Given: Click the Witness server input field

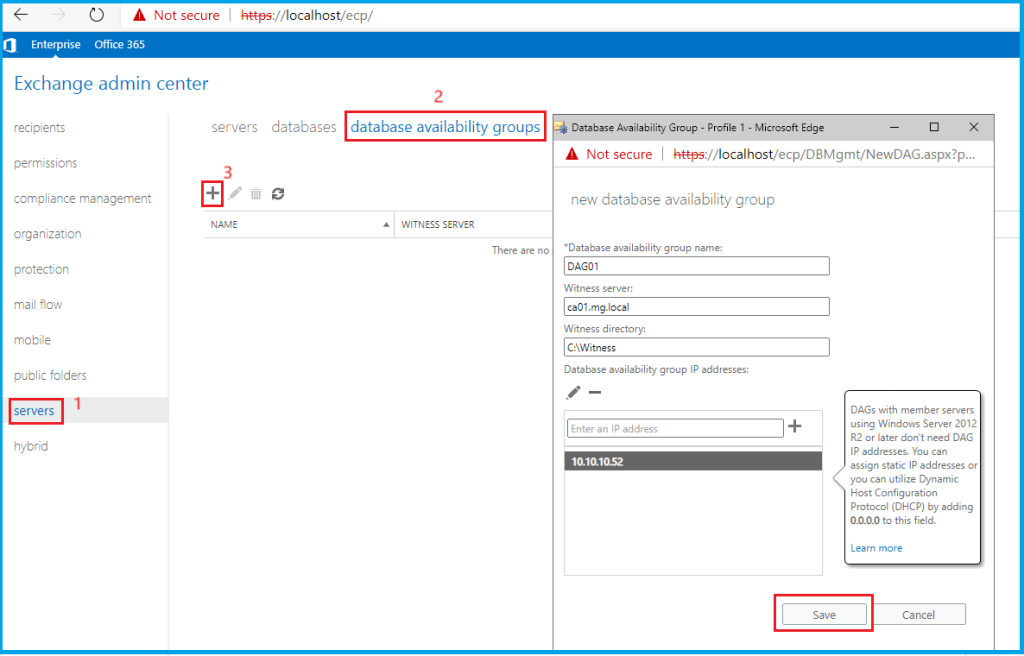Looking at the screenshot, I should (696, 307).
